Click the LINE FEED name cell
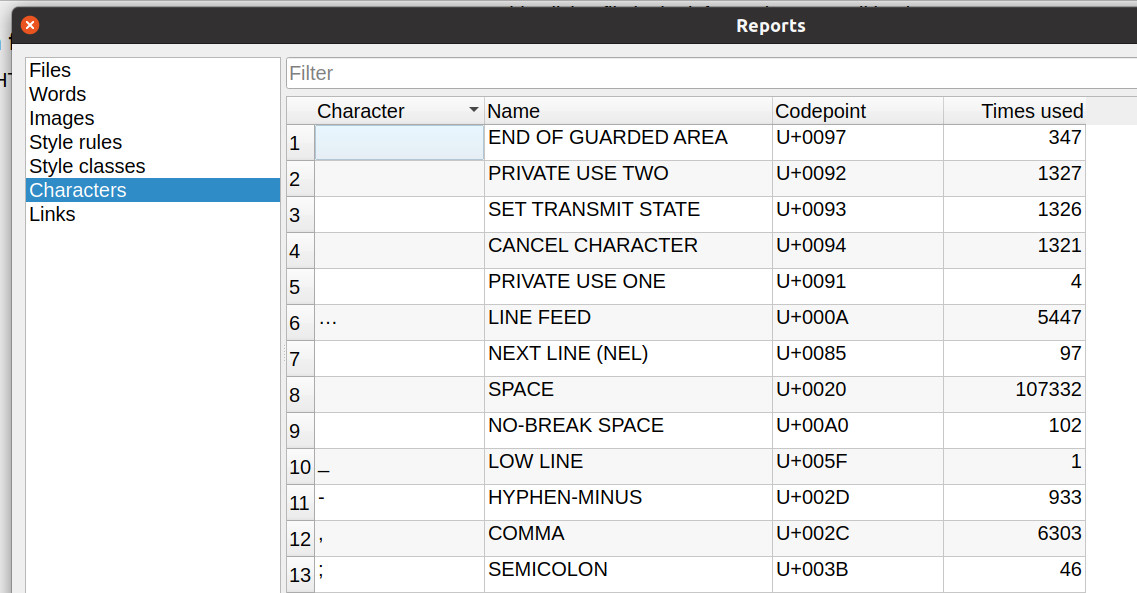This screenshot has height=593, width=1137. click(540, 318)
